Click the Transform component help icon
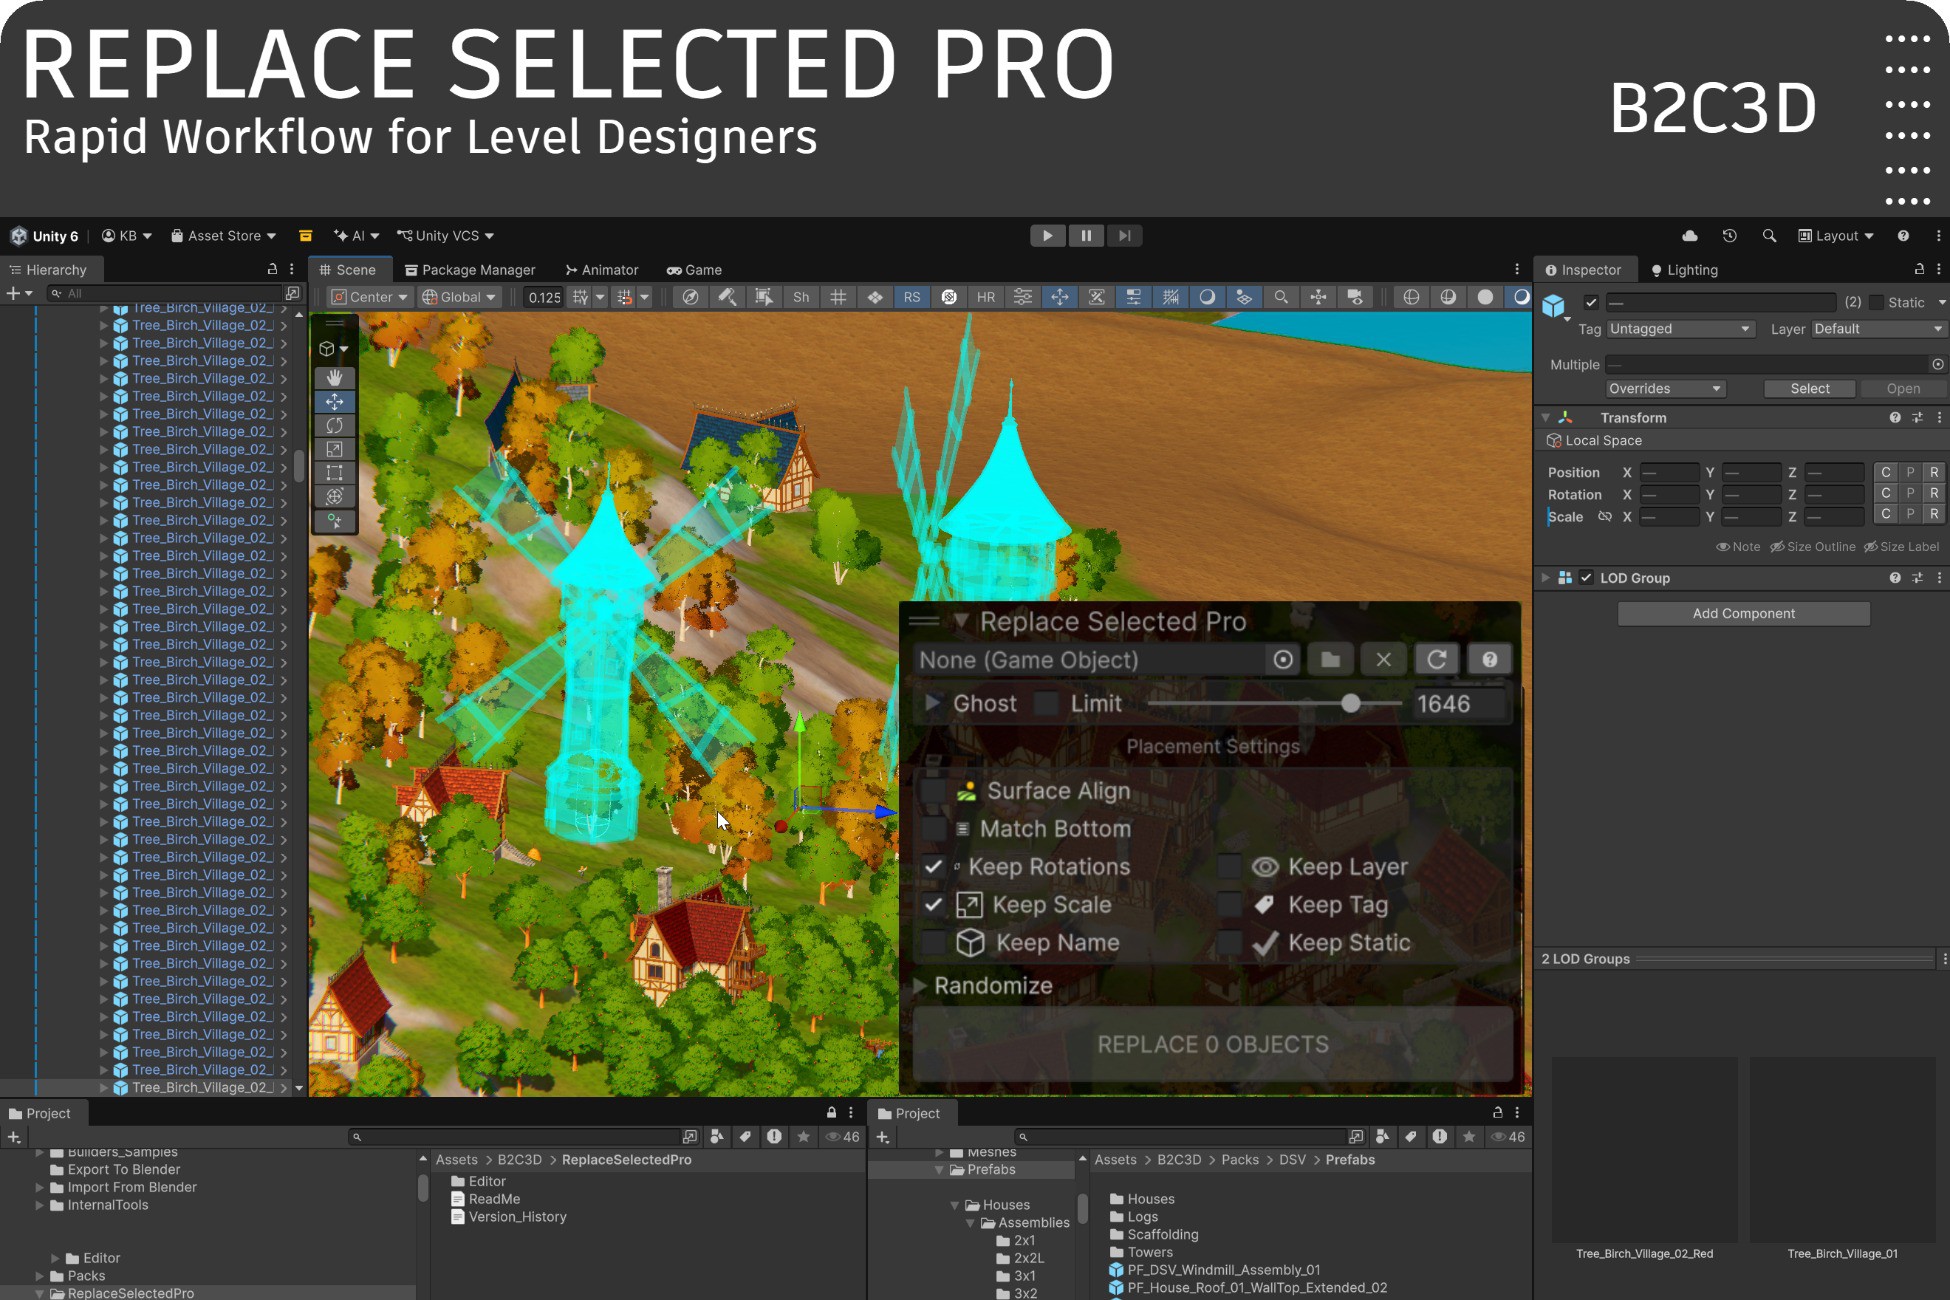 point(1895,418)
